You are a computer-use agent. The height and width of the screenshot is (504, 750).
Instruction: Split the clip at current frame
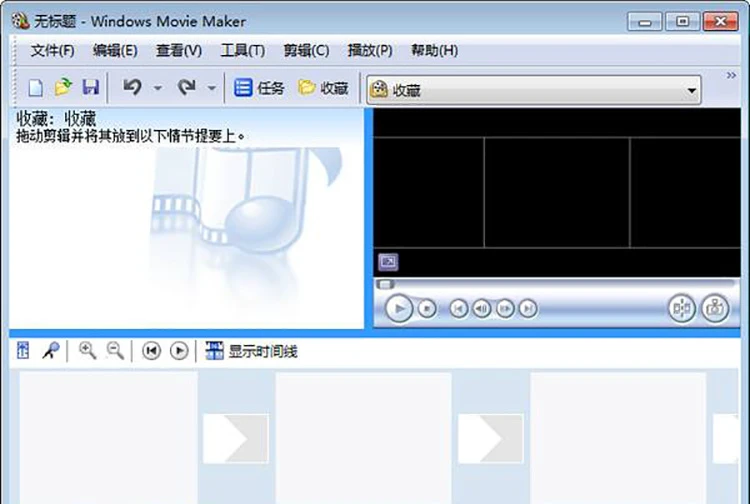(682, 308)
